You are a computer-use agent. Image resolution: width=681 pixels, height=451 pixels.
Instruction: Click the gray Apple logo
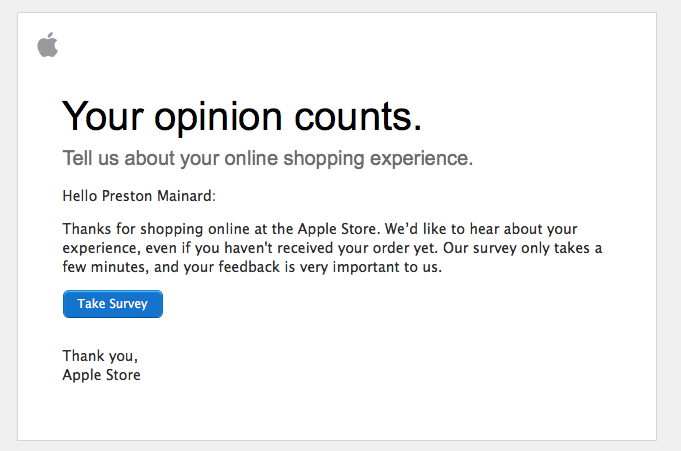coord(48,44)
